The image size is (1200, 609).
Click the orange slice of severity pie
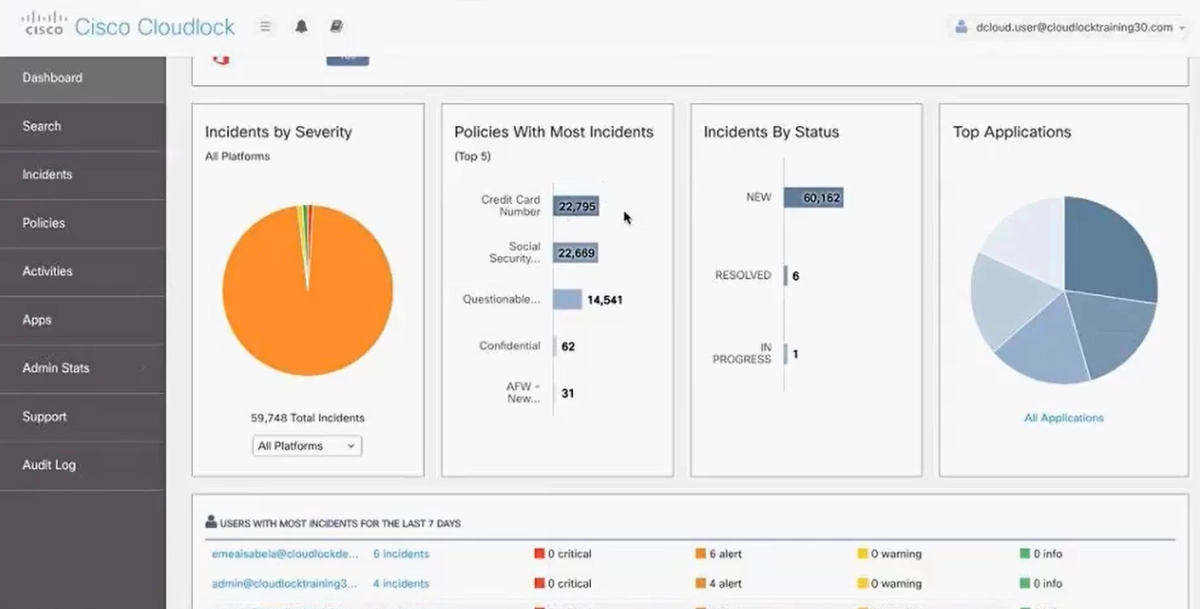300,300
